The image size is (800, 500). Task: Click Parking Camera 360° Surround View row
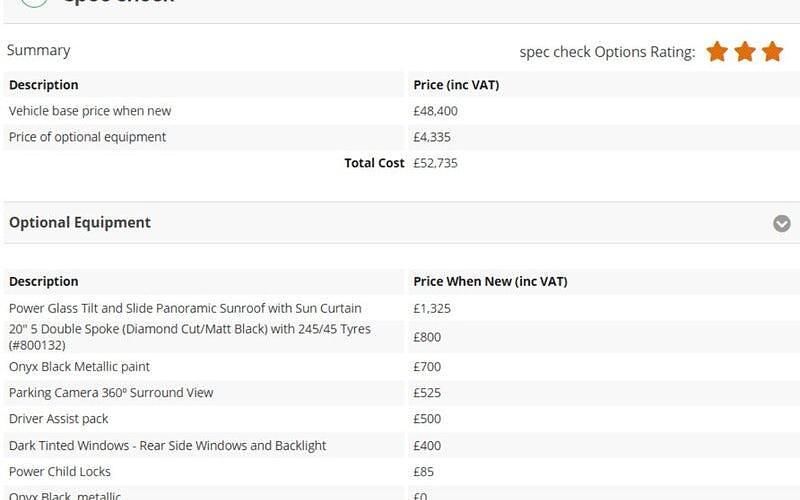click(x=400, y=392)
